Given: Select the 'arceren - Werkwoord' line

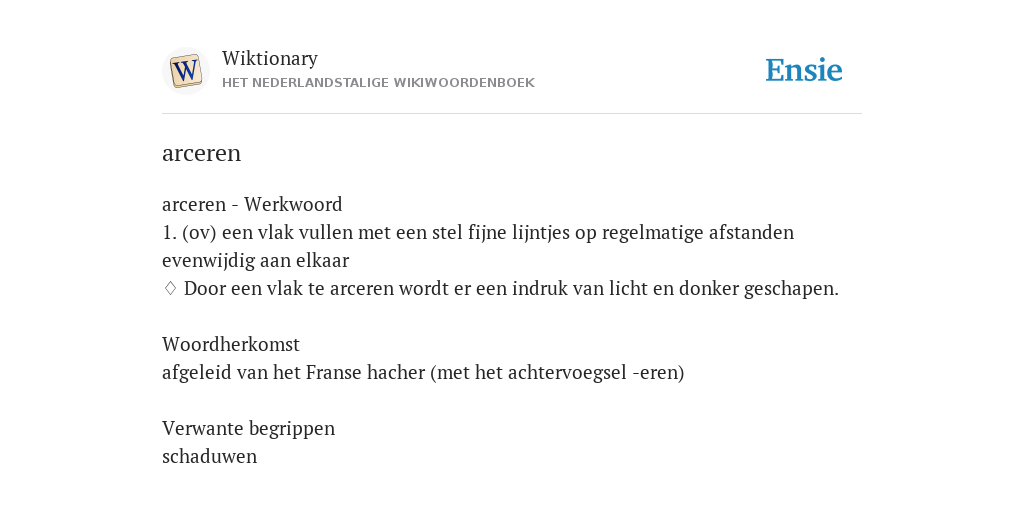Looking at the screenshot, I should point(252,204).
